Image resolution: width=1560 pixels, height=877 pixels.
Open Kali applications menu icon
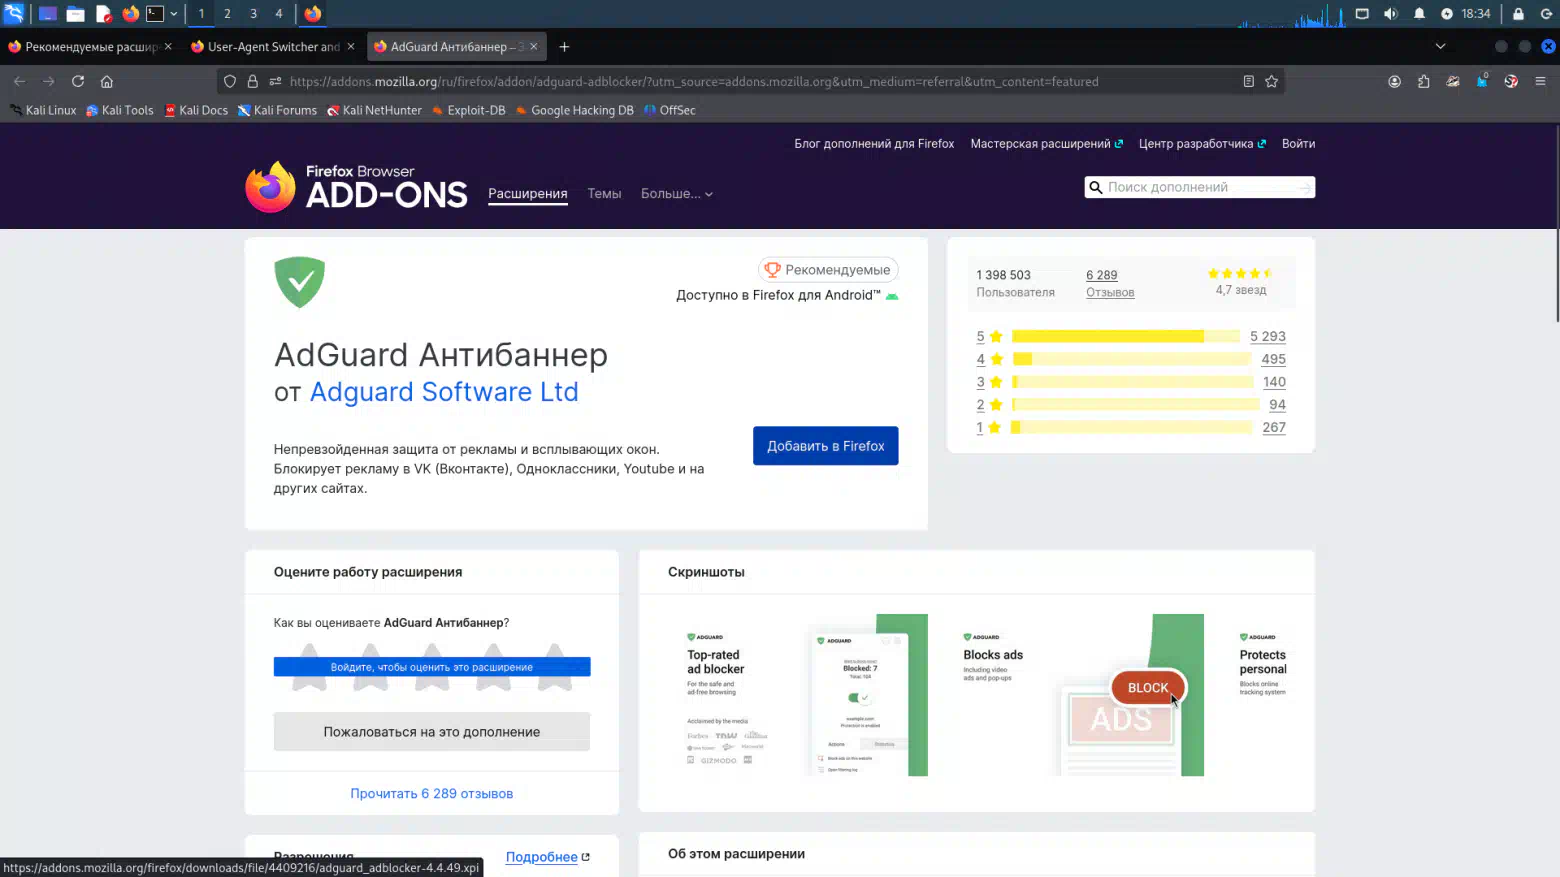point(14,13)
